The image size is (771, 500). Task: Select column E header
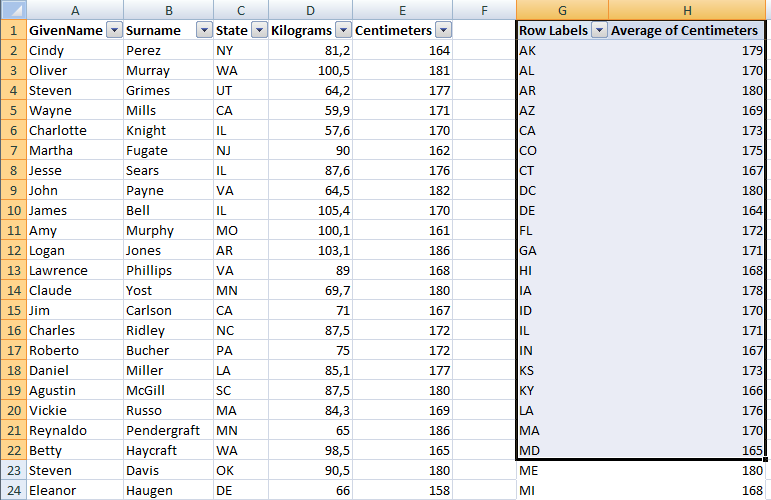(x=402, y=10)
